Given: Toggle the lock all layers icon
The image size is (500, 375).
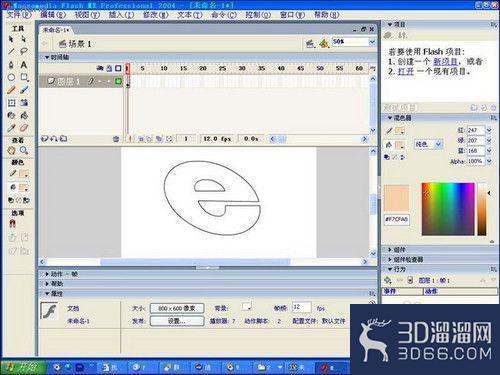Looking at the screenshot, I should [x=109, y=68].
